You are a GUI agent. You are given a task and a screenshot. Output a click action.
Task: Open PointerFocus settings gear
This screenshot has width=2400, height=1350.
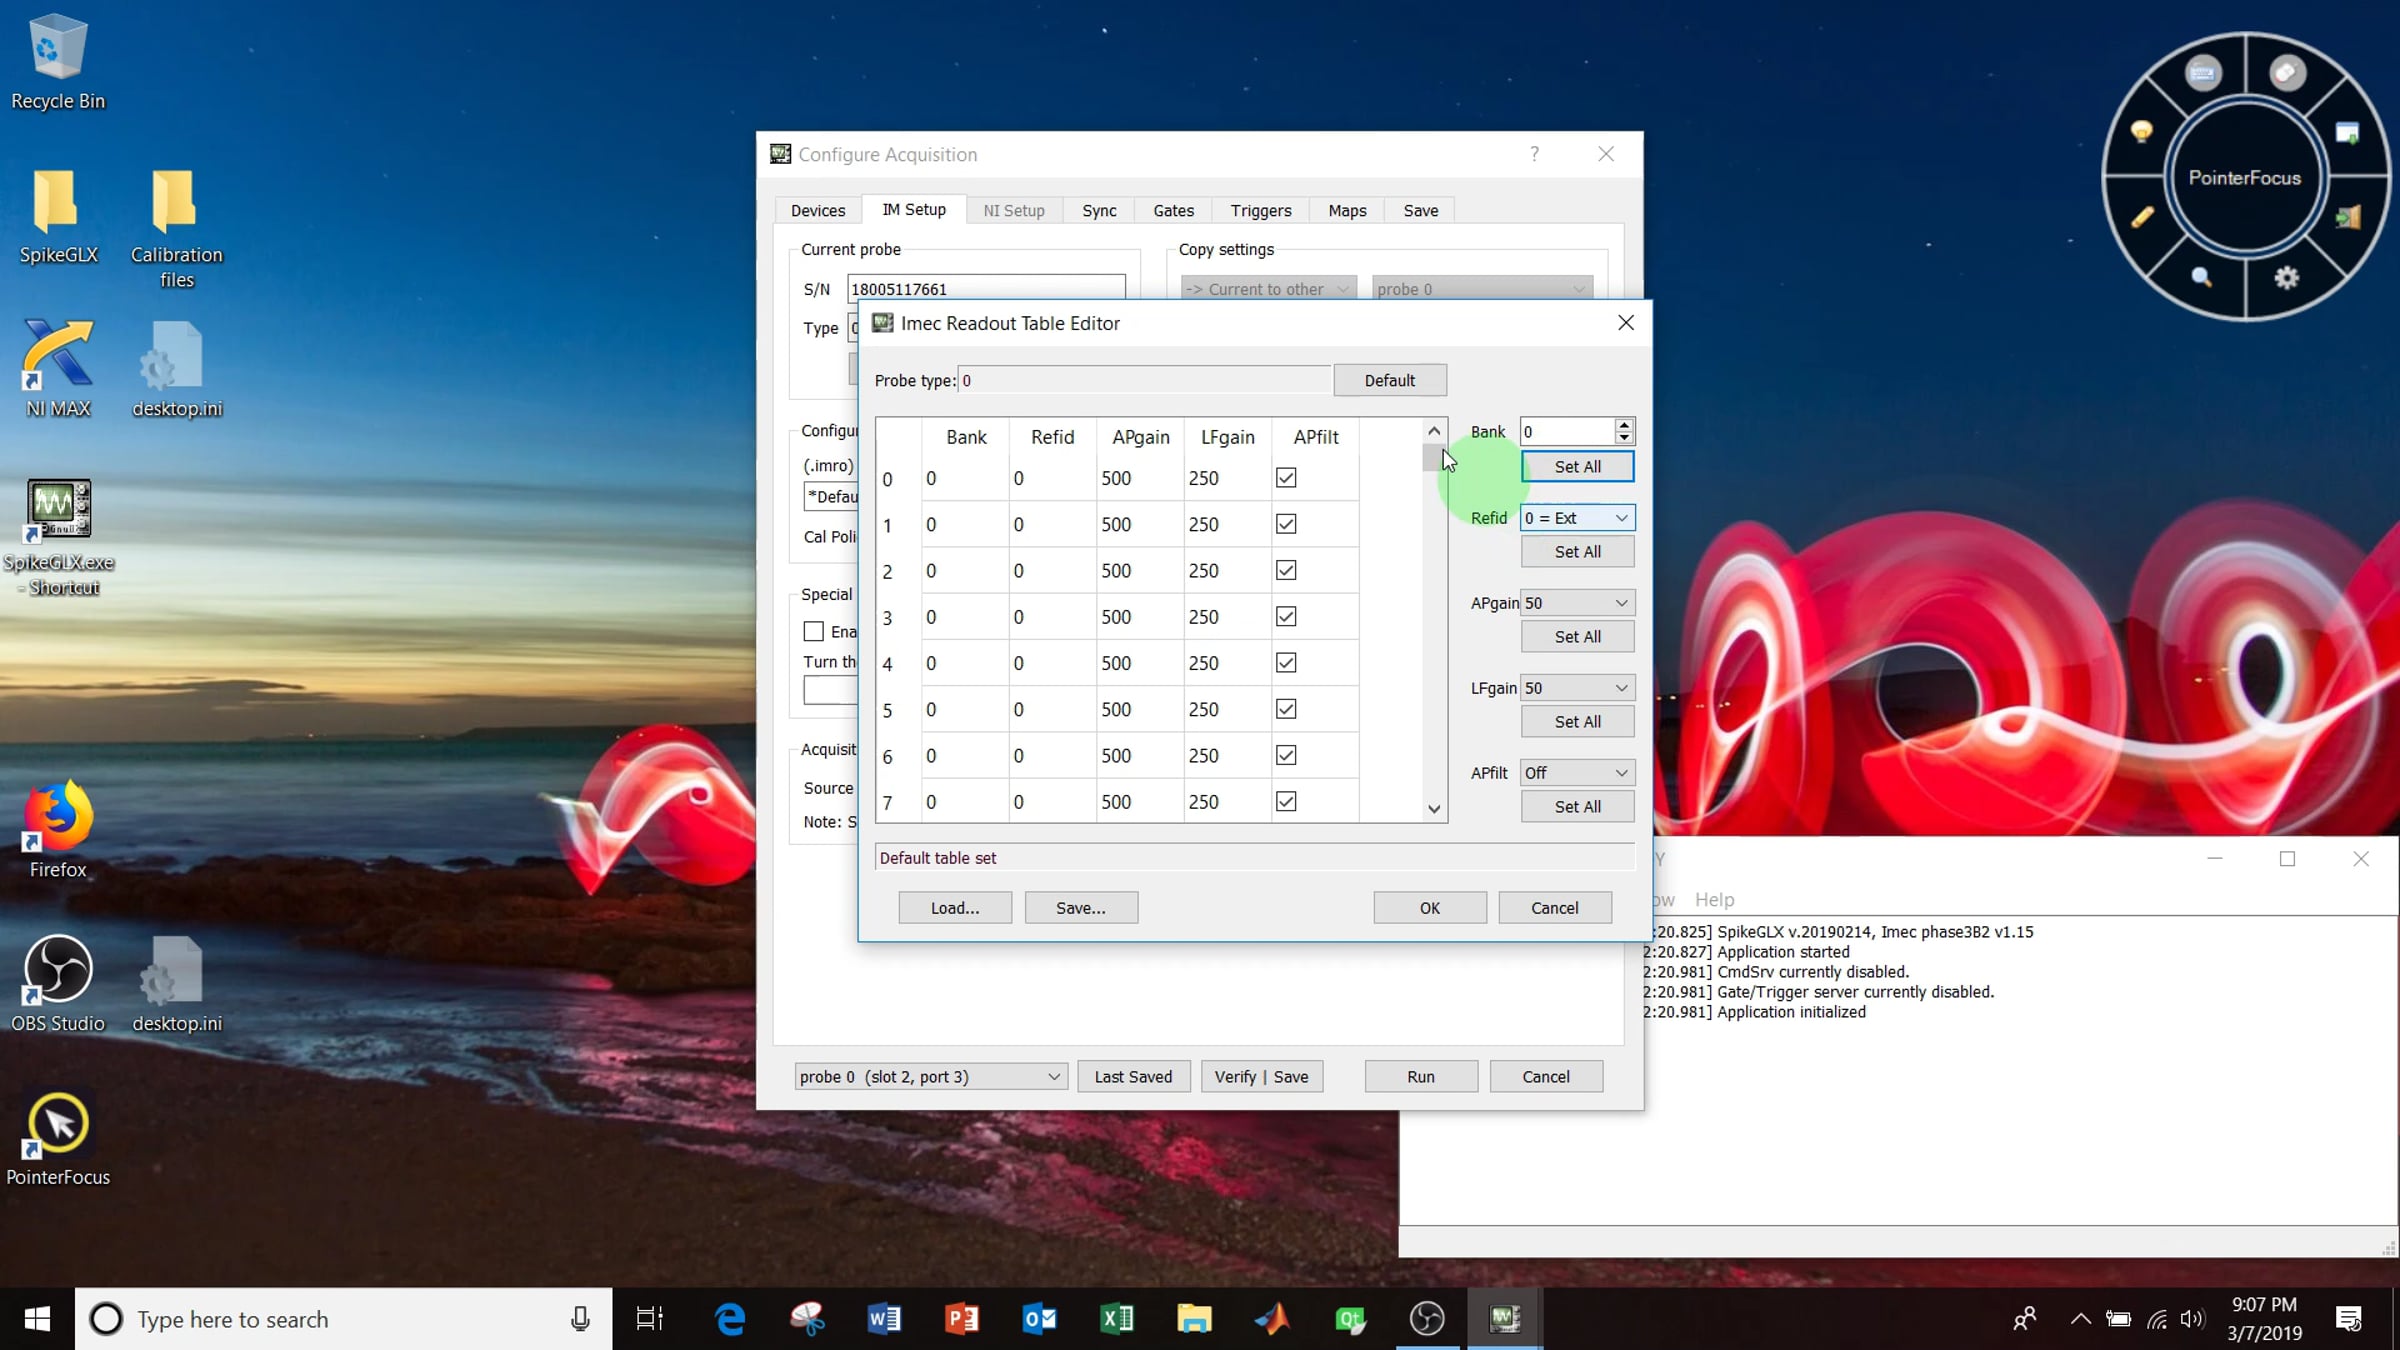pyautogui.click(x=2287, y=277)
